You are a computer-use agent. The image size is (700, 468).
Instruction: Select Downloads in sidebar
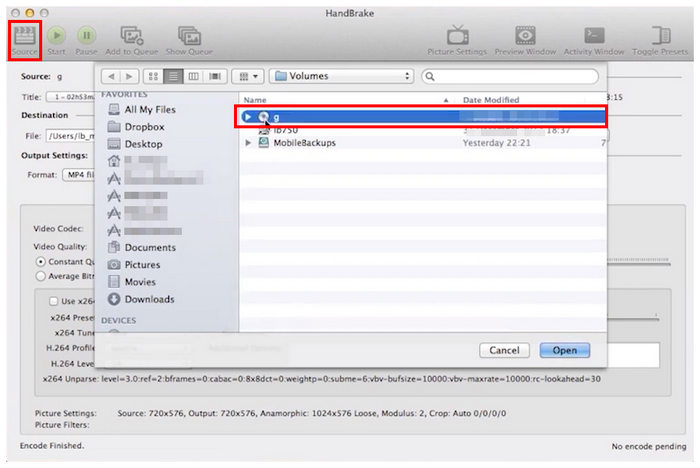142,299
